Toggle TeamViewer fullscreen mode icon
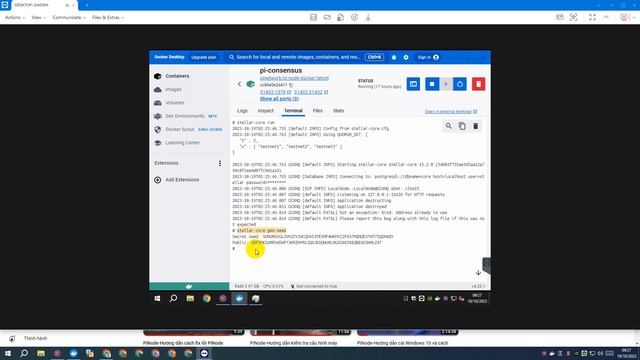This screenshot has width=640, height=360. (592, 17)
